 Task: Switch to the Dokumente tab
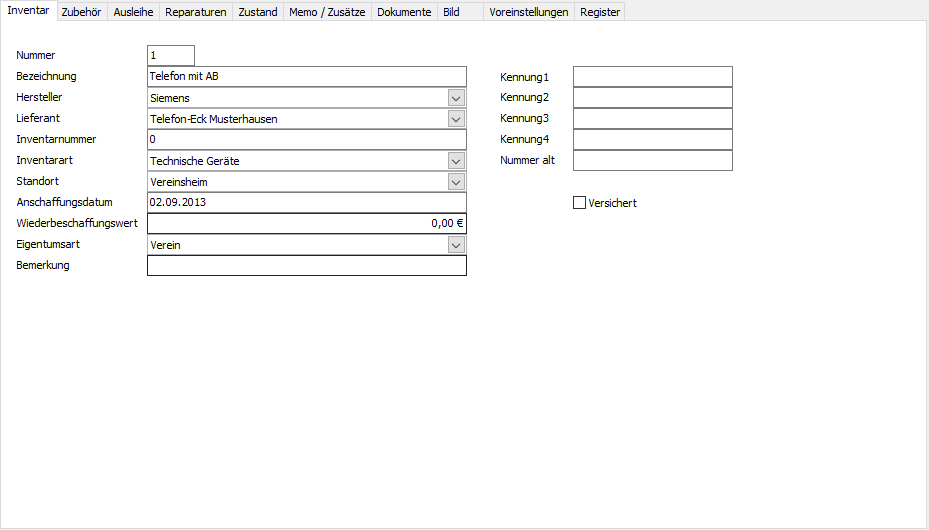404,12
